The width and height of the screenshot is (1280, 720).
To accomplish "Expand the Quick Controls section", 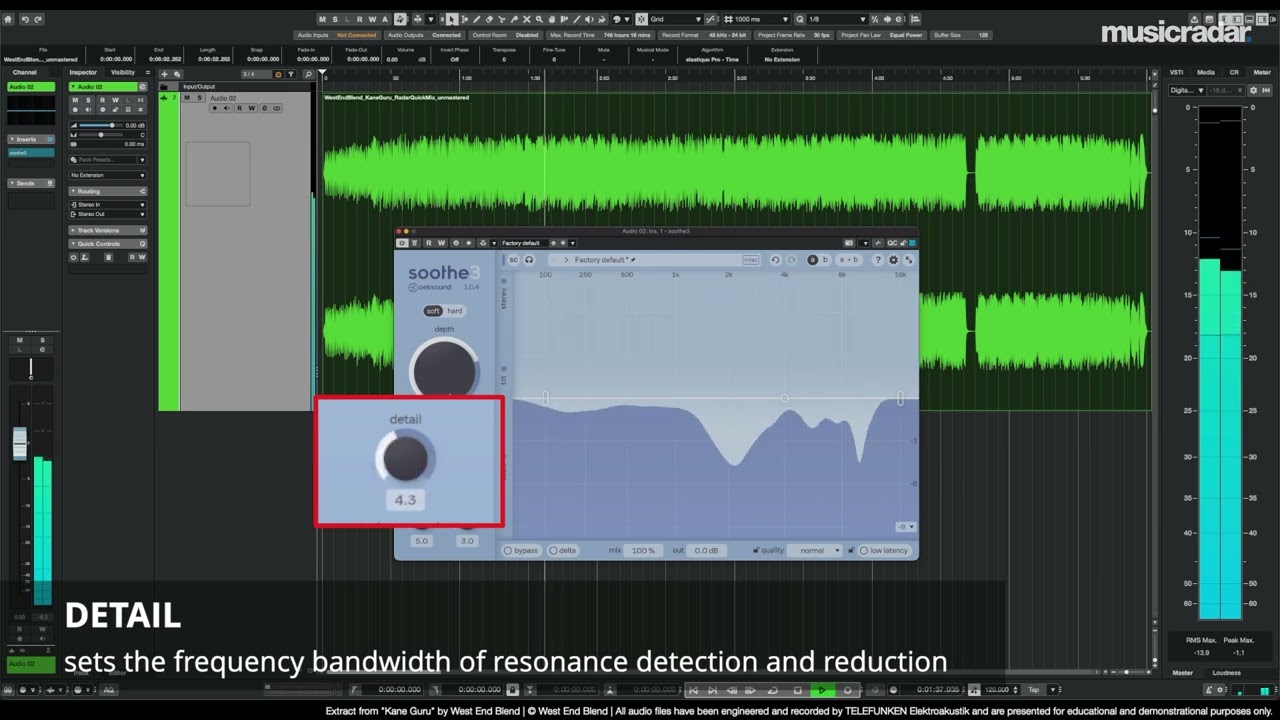I will coord(108,244).
